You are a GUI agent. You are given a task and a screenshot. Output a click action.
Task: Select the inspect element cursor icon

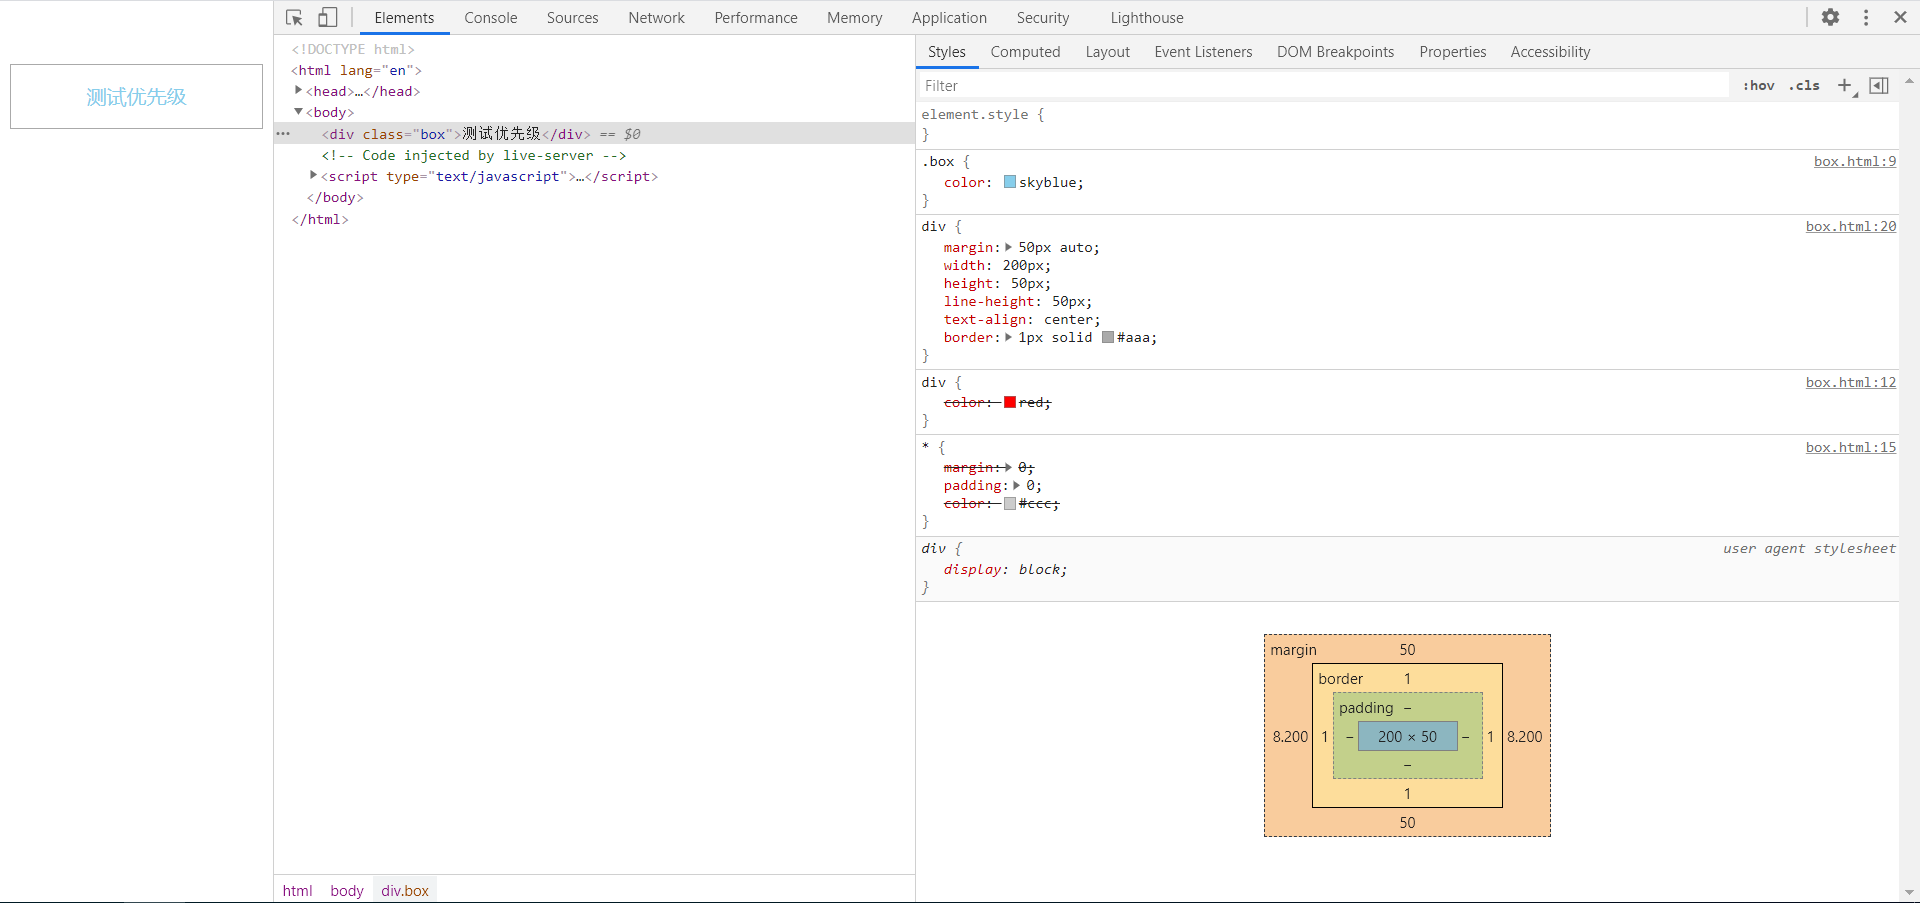(293, 17)
